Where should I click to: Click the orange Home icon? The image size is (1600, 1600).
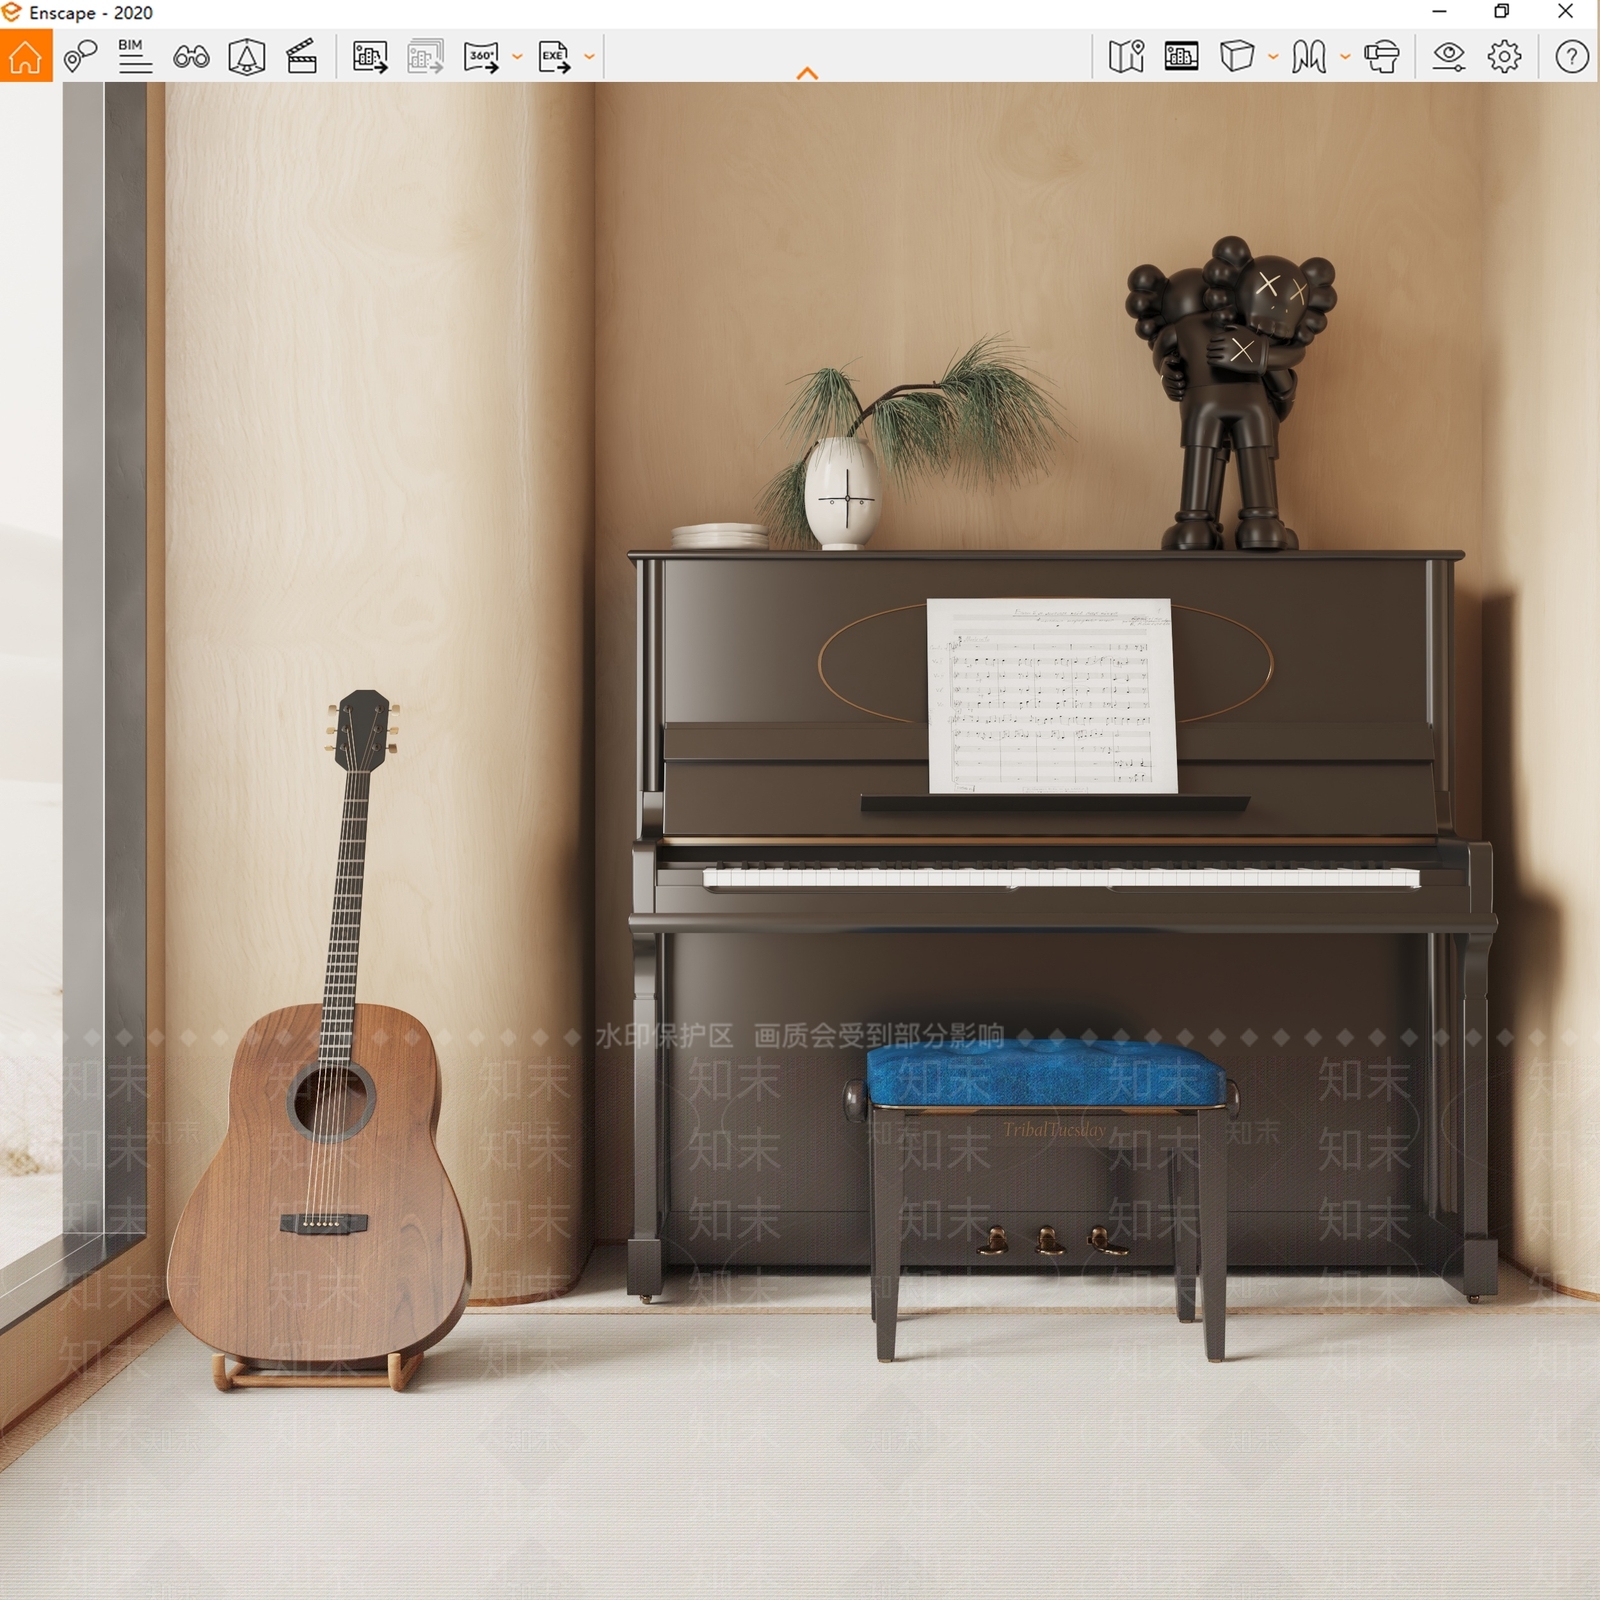[x=26, y=56]
